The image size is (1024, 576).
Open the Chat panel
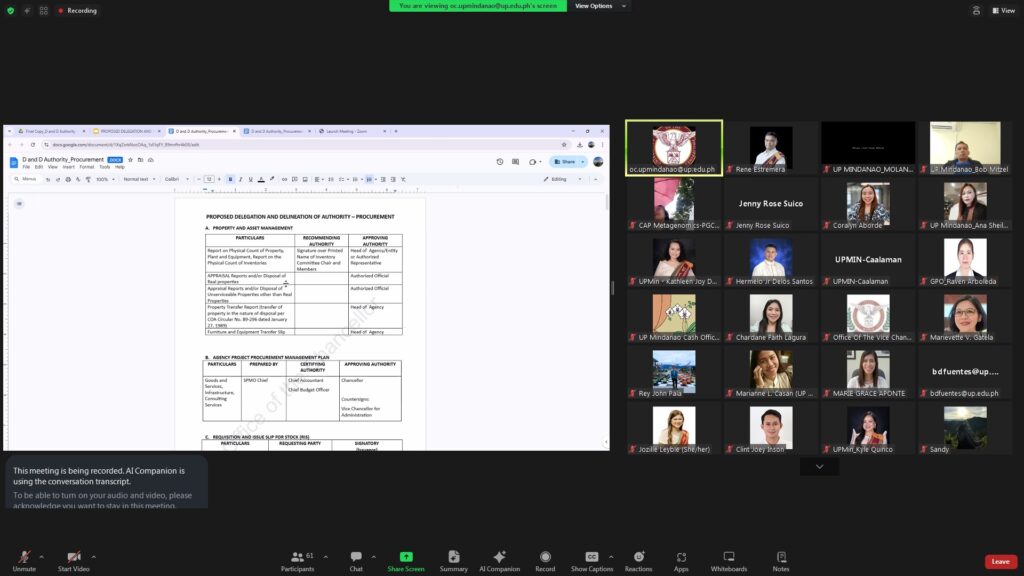click(x=356, y=560)
